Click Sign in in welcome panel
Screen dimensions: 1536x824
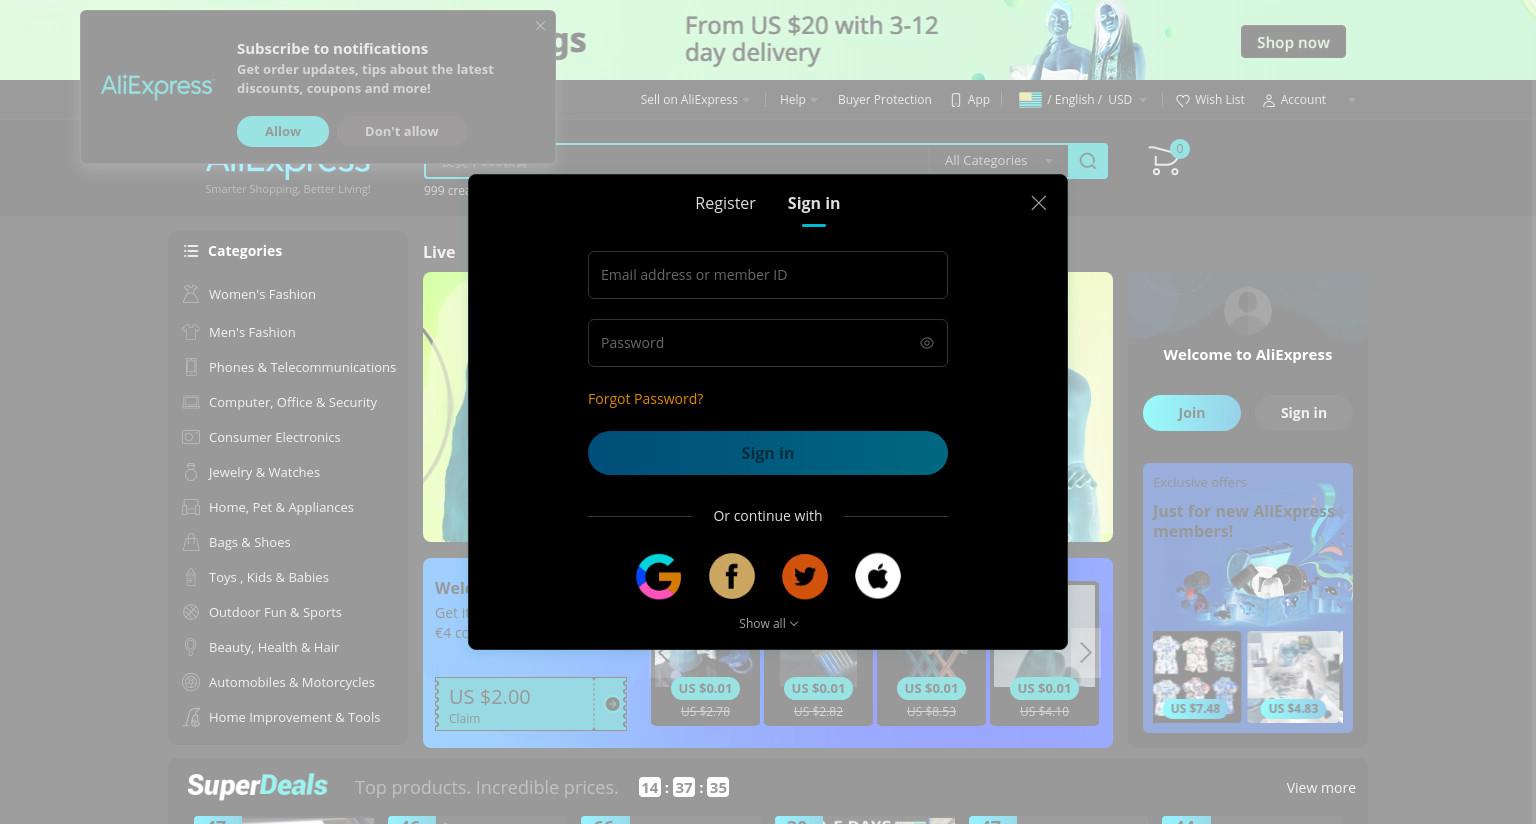1304,413
